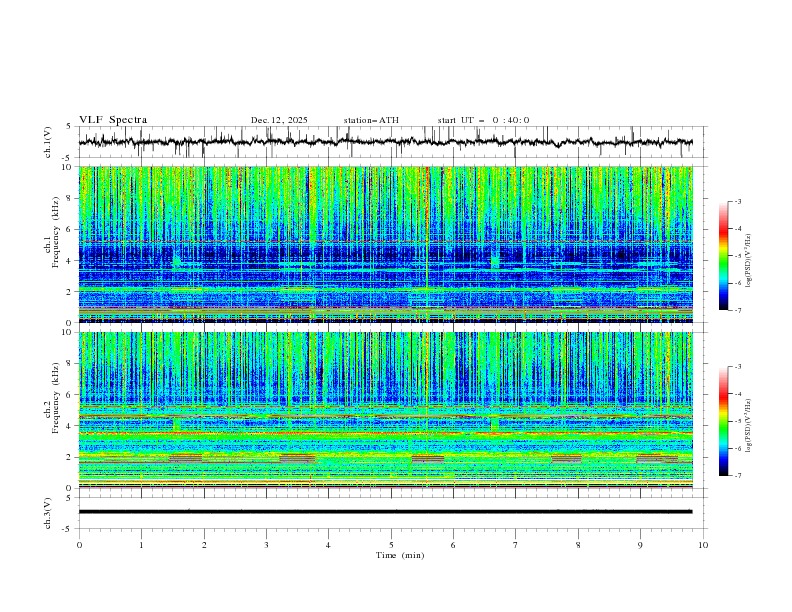792x612 pixels.
Task: Click the 'ch.3(V)' axis label
Action: click(x=48, y=513)
